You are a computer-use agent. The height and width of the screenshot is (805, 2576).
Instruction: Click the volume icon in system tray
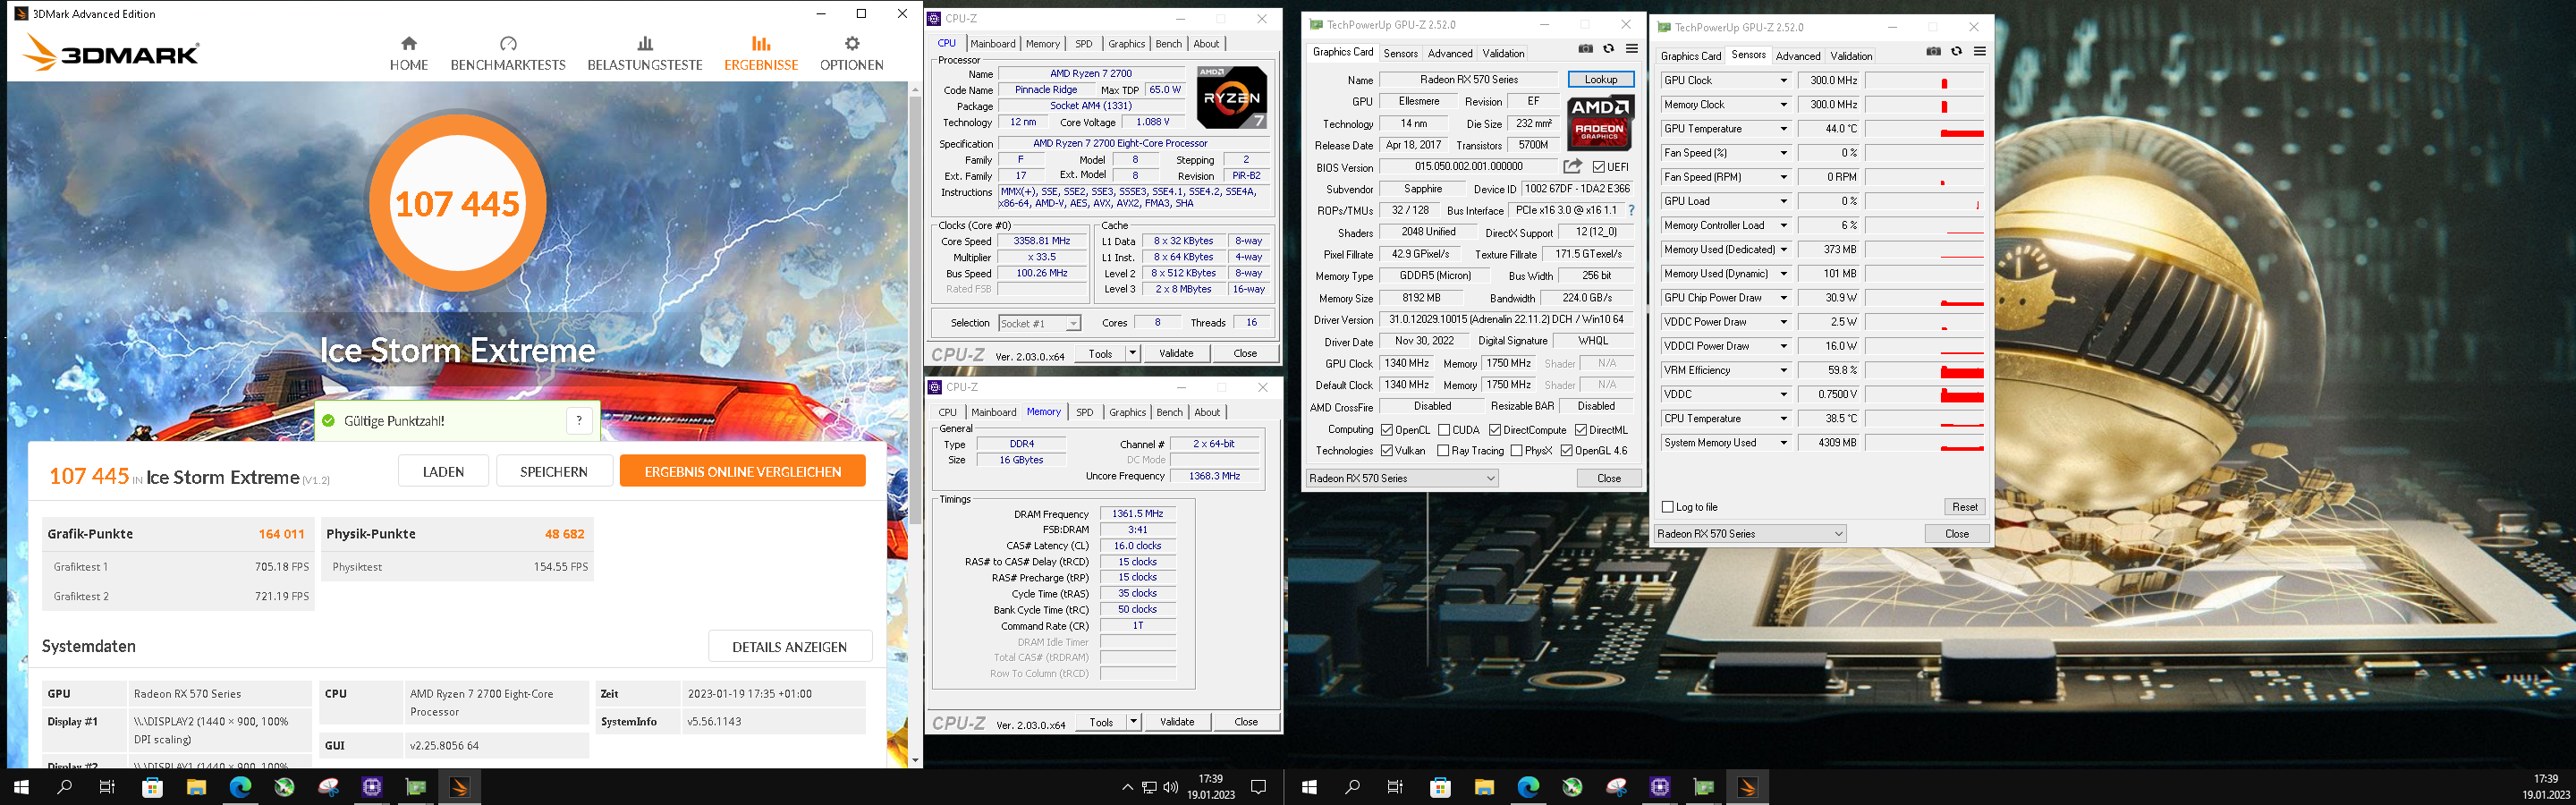click(x=1171, y=787)
